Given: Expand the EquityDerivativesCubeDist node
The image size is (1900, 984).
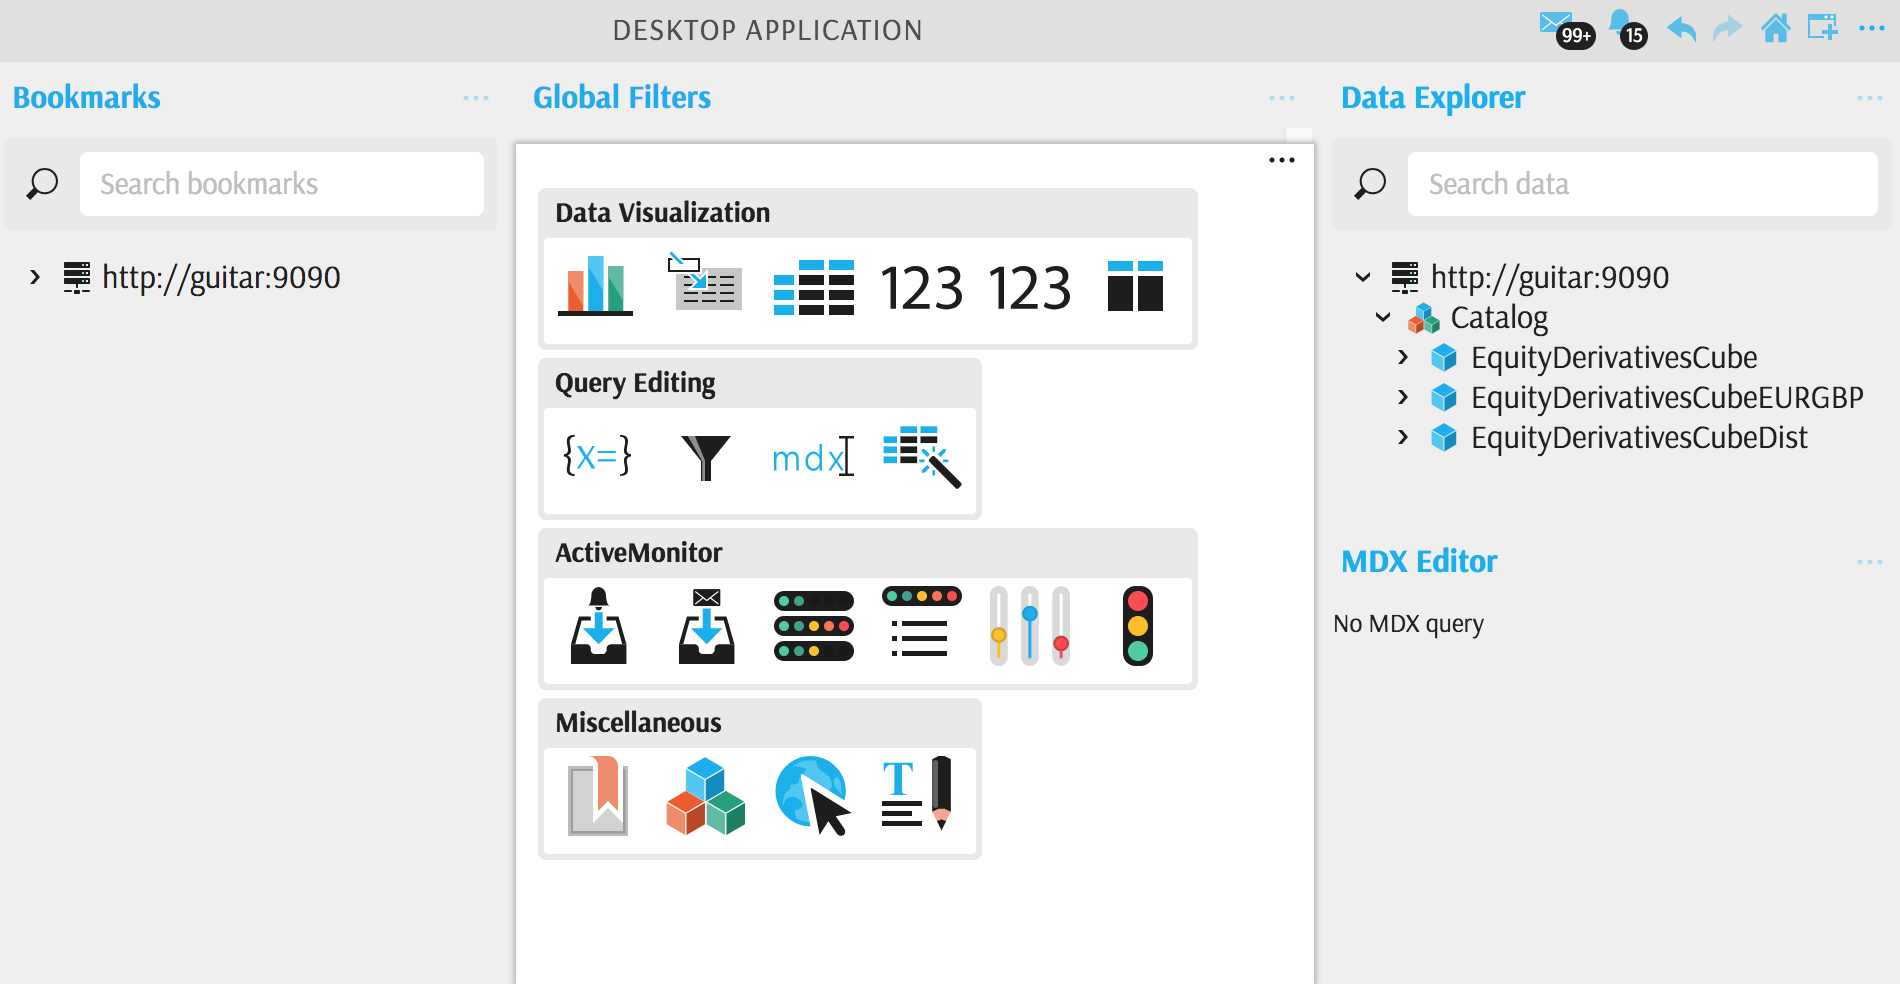Looking at the screenshot, I should (1403, 437).
